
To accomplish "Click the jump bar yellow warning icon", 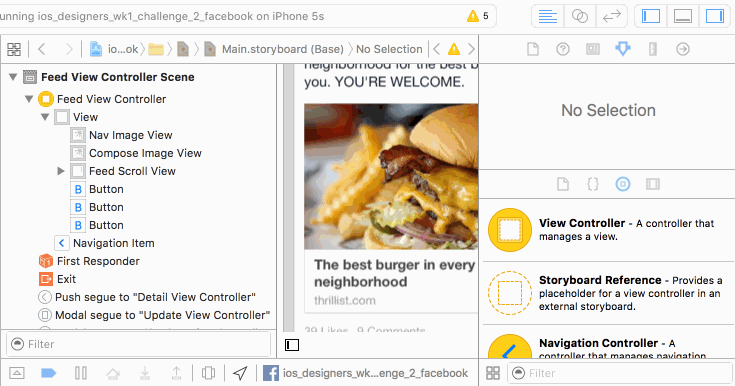I will pos(454,49).
